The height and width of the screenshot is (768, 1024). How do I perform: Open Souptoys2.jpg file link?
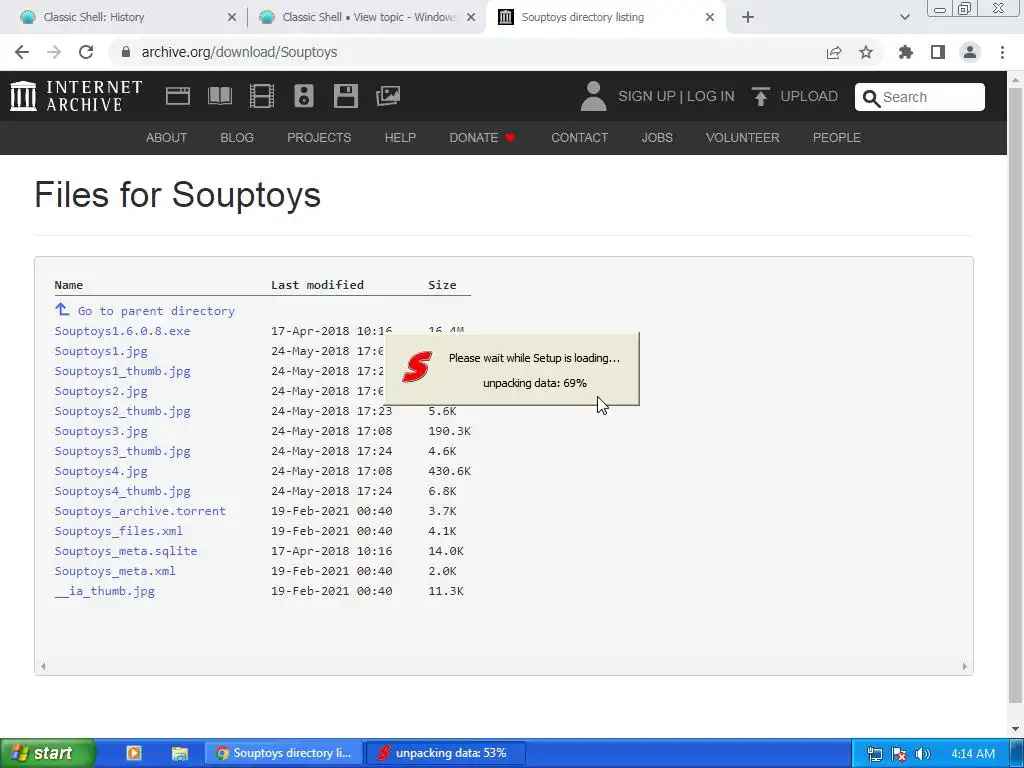(101, 391)
